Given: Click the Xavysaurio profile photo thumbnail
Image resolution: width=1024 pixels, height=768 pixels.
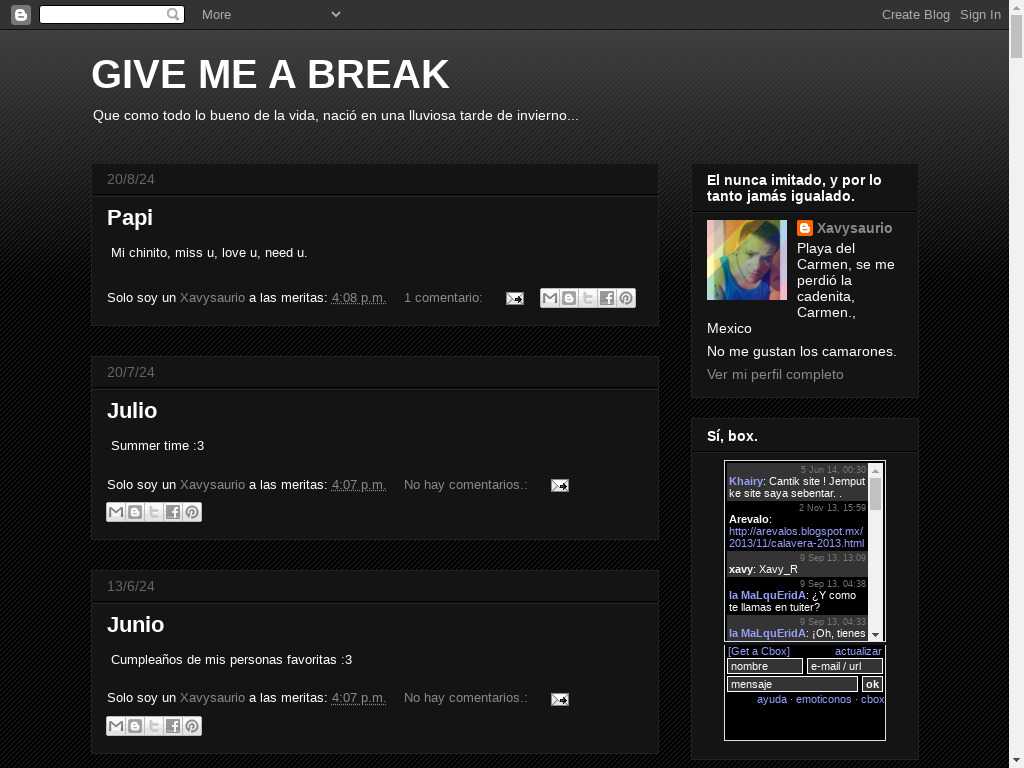Looking at the screenshot, I should (747, 260).
